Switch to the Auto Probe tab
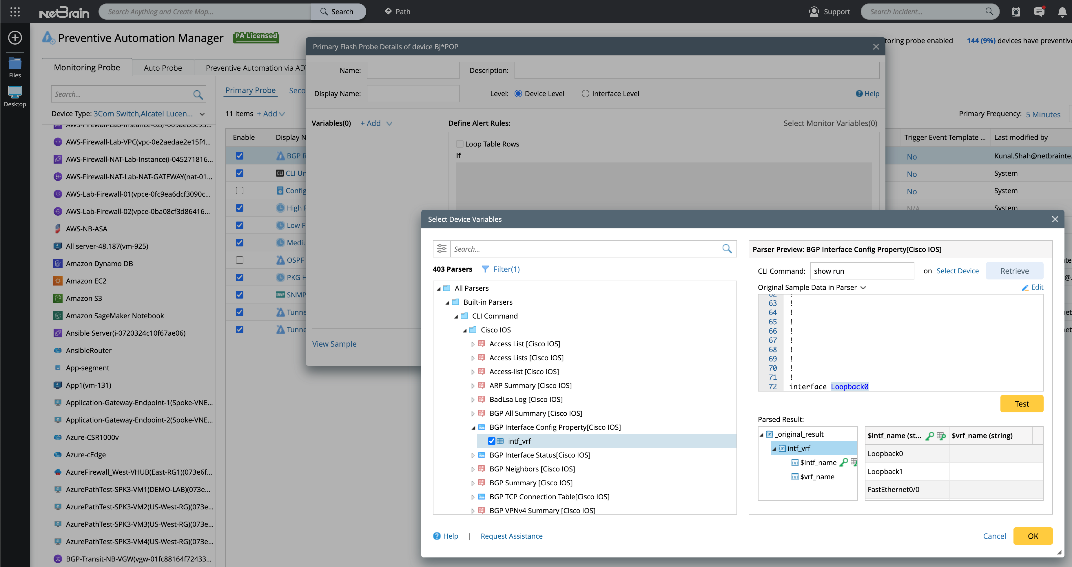1072x567 pixels. (x=163, y=68)
